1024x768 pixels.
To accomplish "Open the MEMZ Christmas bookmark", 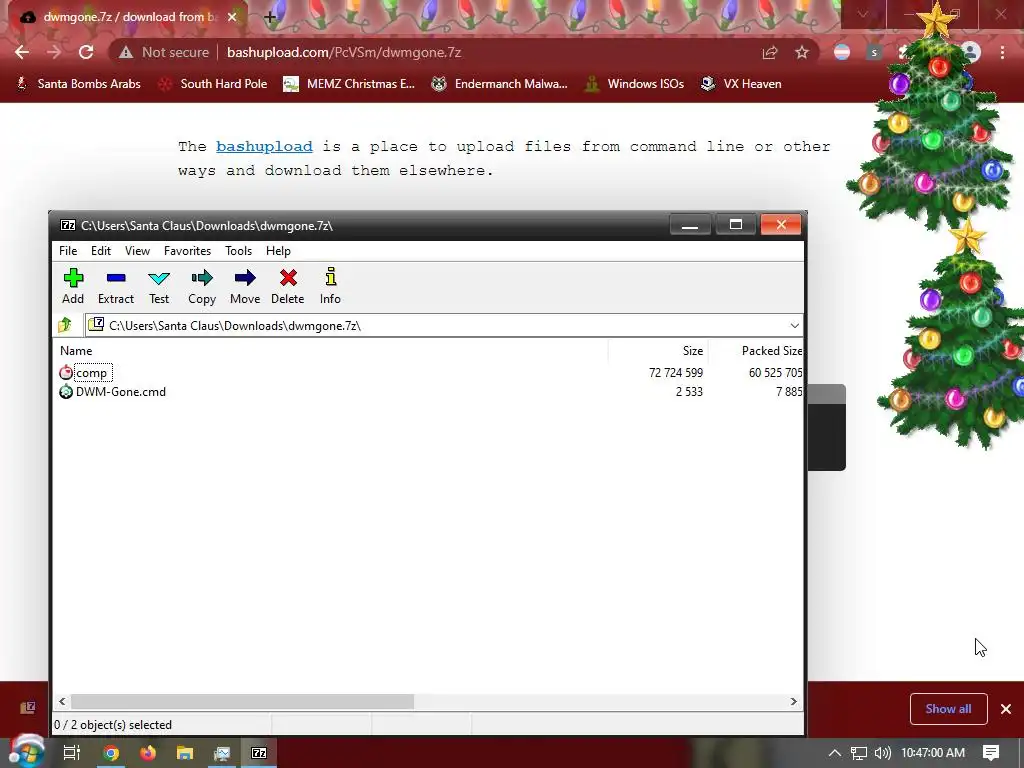I will tap(349, 84).
